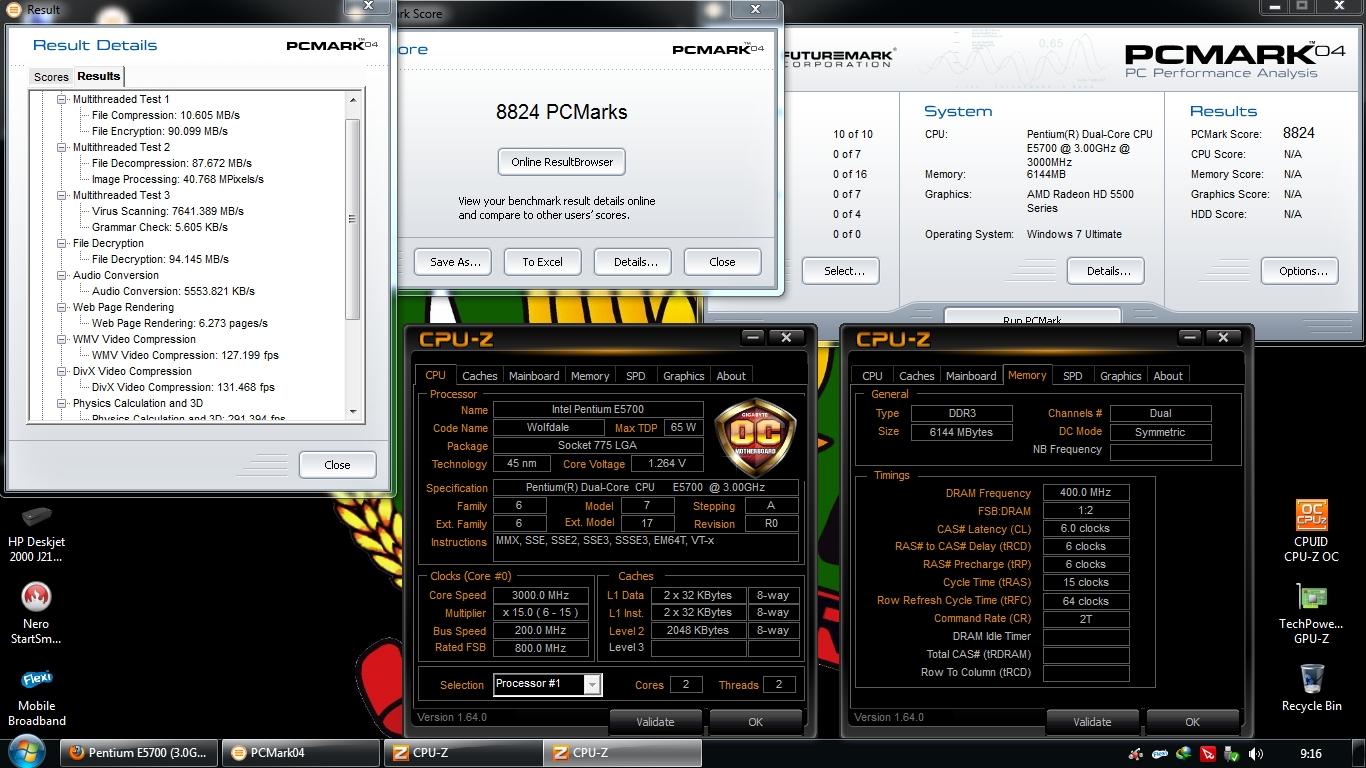Screen dimensions: 1366x768
Task: Select DivX Video Compression: 131.468 fps row
Action: tap(183, 387)
